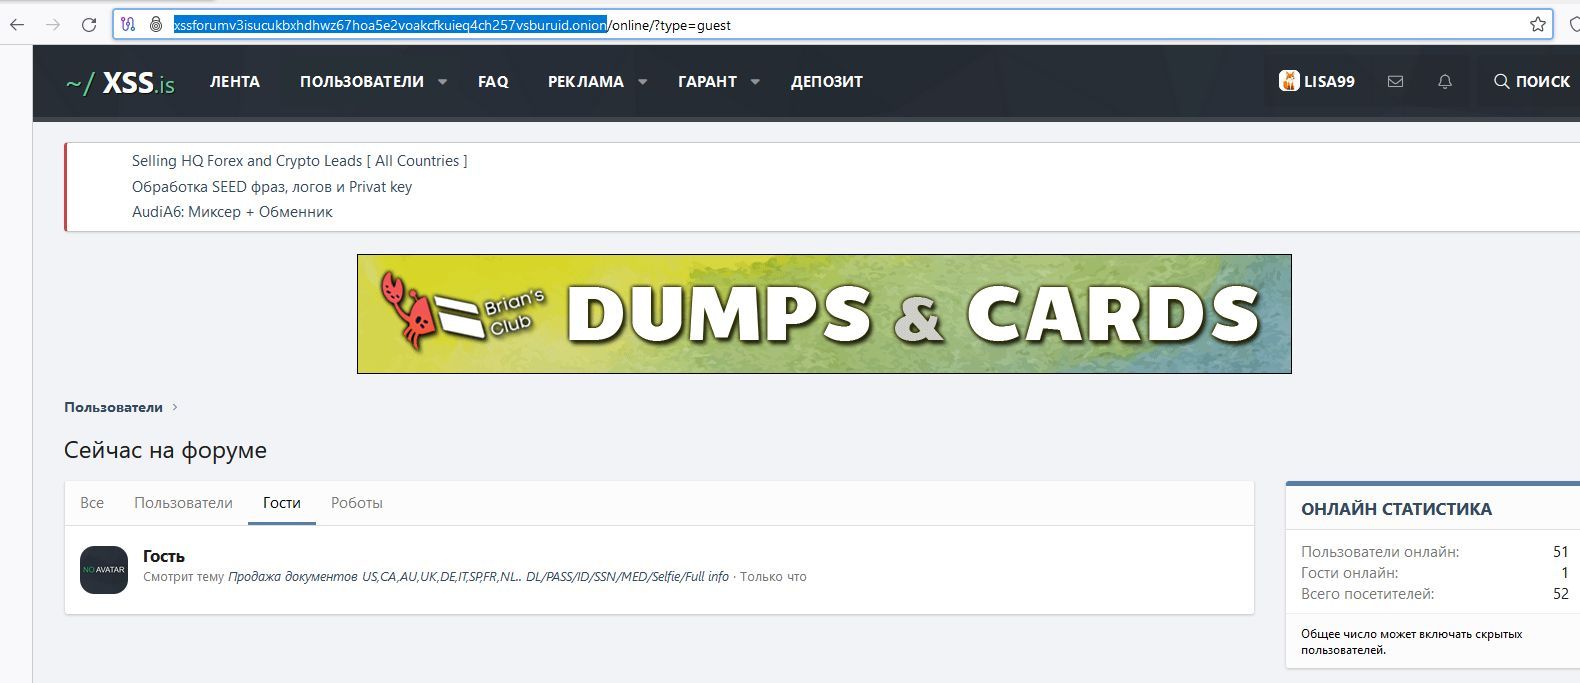1580x683 pixels.
Task: Select the Гости tab
Action: pyautogui.click(x=282, y=503)
